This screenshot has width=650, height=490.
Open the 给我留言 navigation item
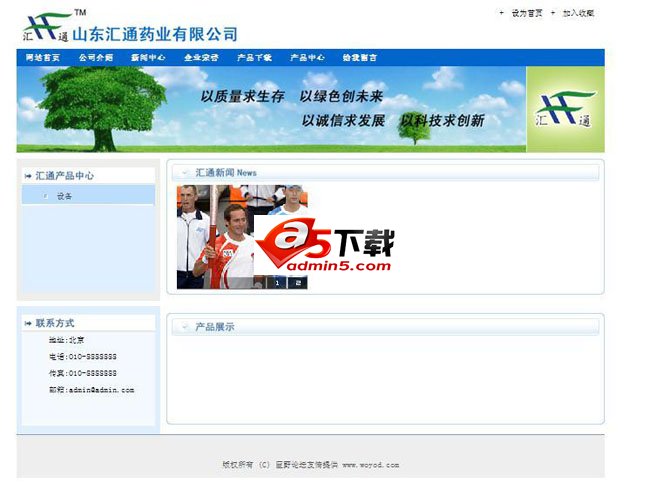point(360,58)
